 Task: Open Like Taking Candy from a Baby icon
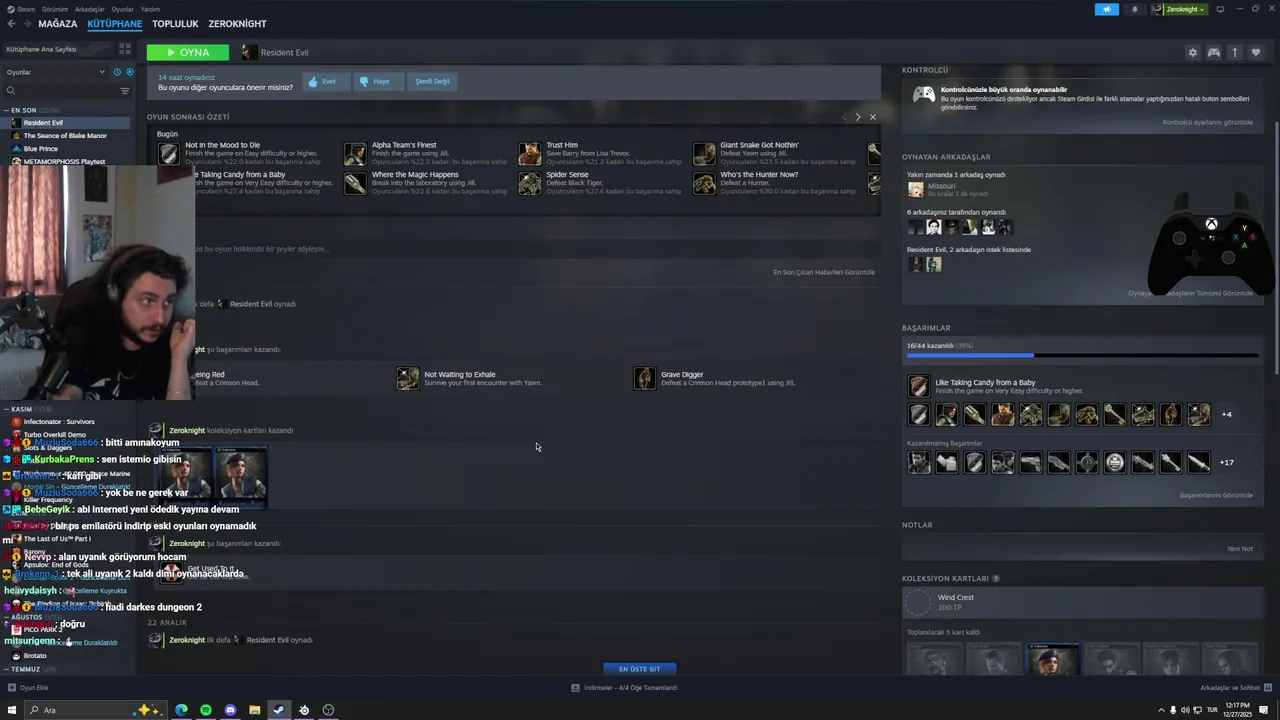pos(919,386)
